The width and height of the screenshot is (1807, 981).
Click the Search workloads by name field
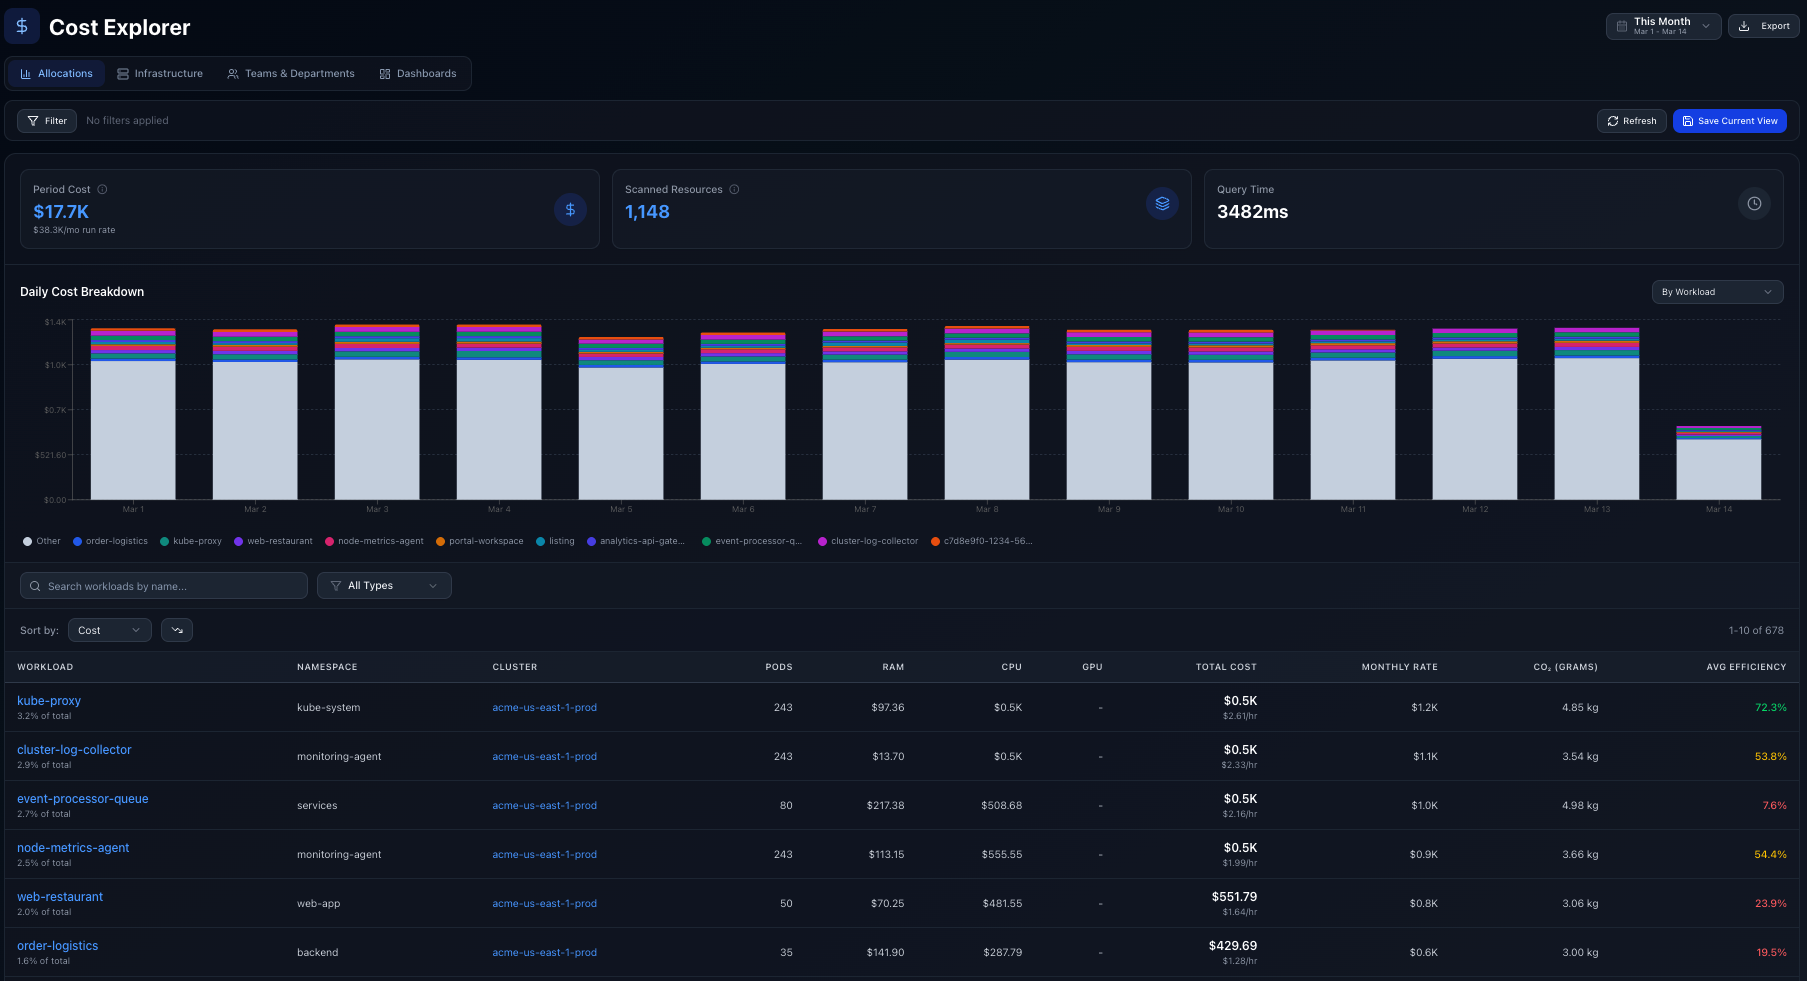tap(164, 586)
